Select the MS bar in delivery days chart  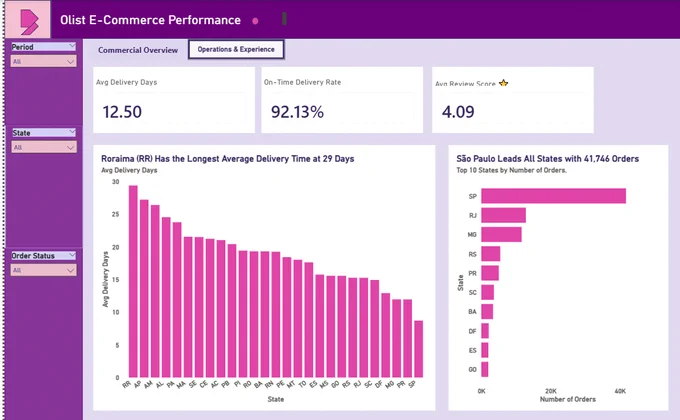(x=331, y=327)
